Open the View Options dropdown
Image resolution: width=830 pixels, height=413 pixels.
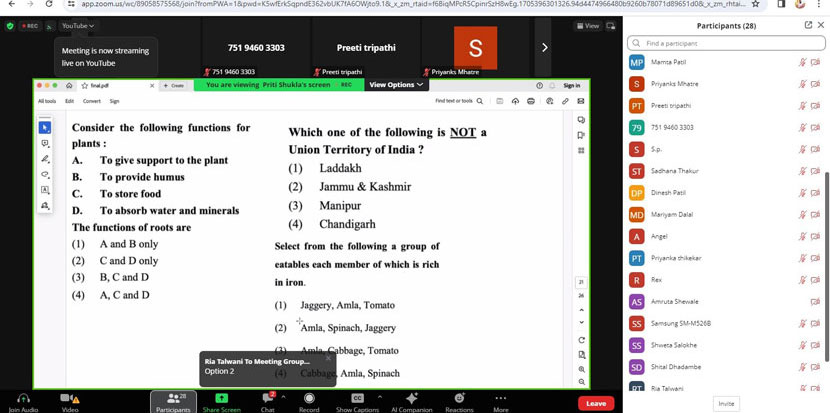pos(396,85)
